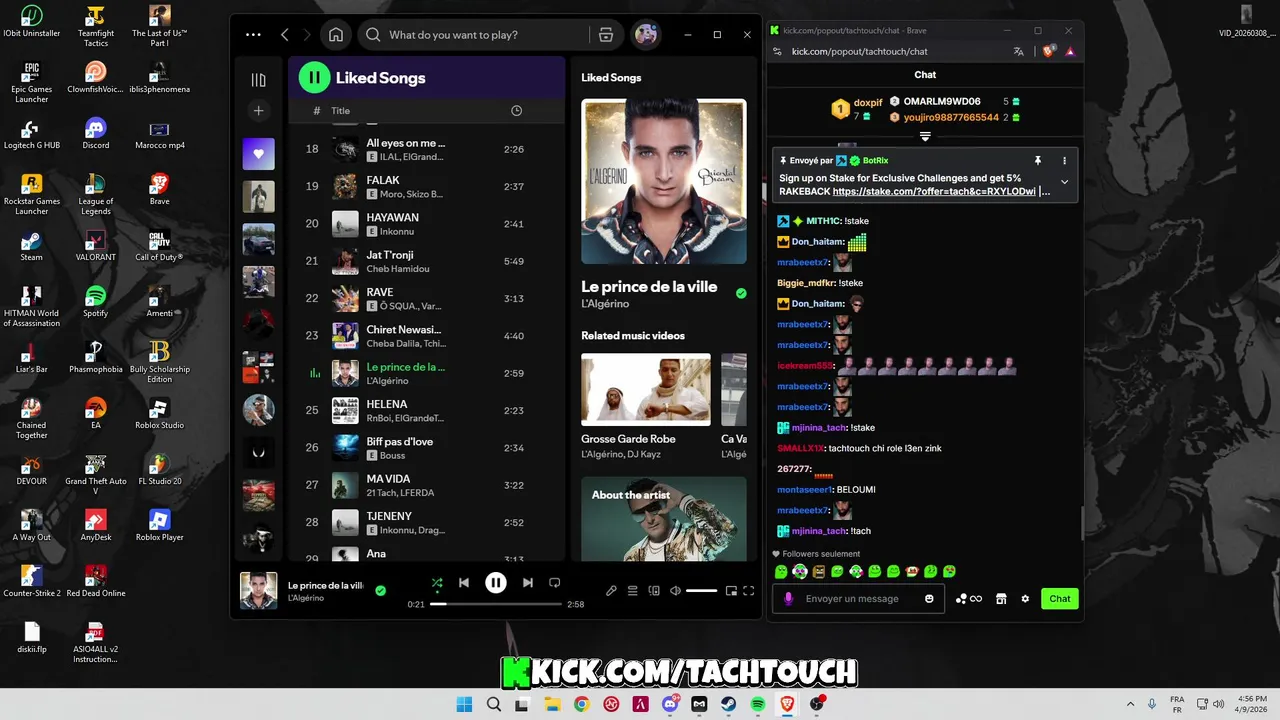Select VALORANT desktop shortcut
The height and width of the screenshot is (720, 1280).
(96, 246)
